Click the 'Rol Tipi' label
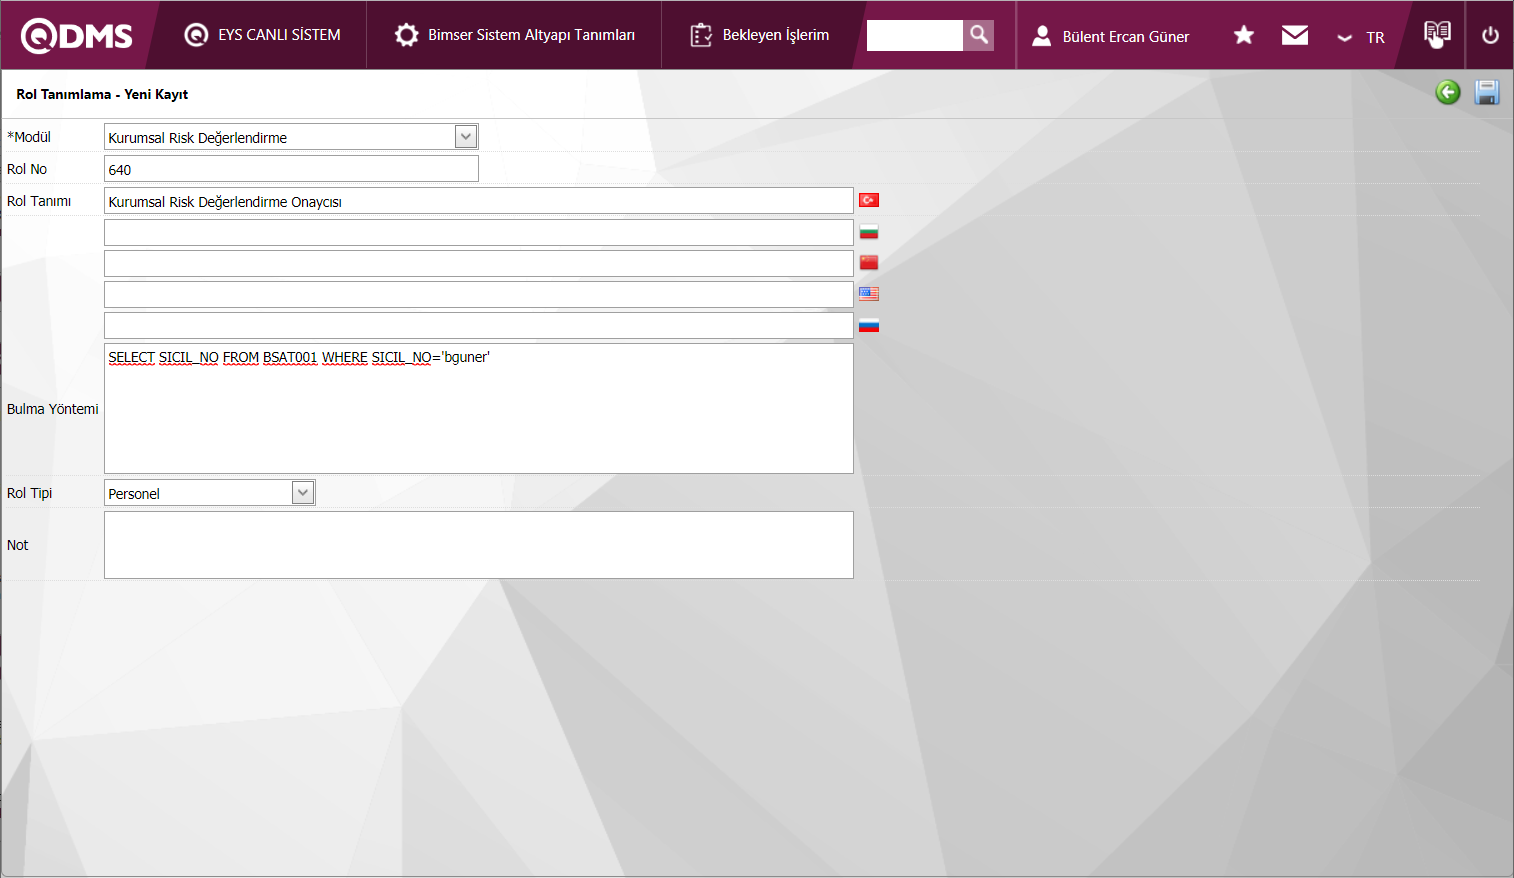 pos(30,493)
